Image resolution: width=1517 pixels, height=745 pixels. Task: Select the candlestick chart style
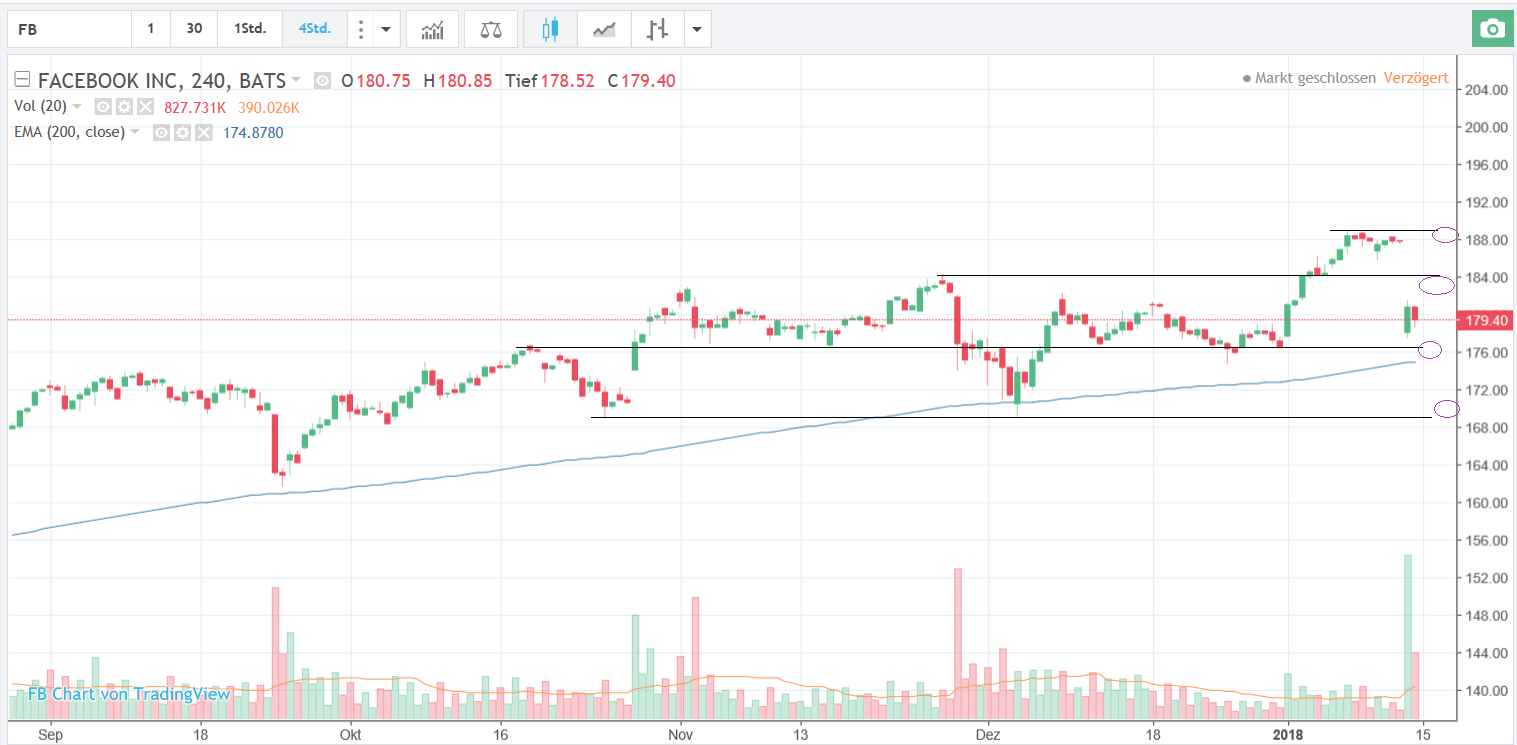point(549,29)
